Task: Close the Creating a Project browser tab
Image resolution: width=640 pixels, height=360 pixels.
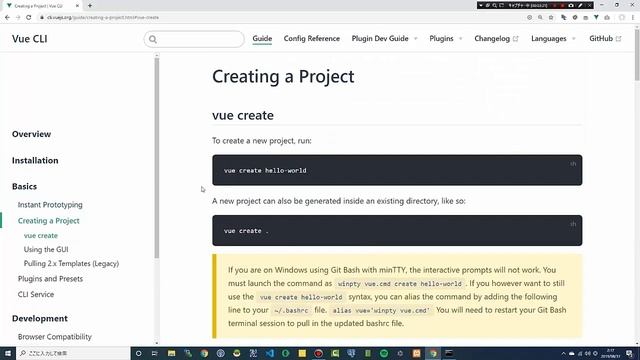Action: tap(77, 6)
